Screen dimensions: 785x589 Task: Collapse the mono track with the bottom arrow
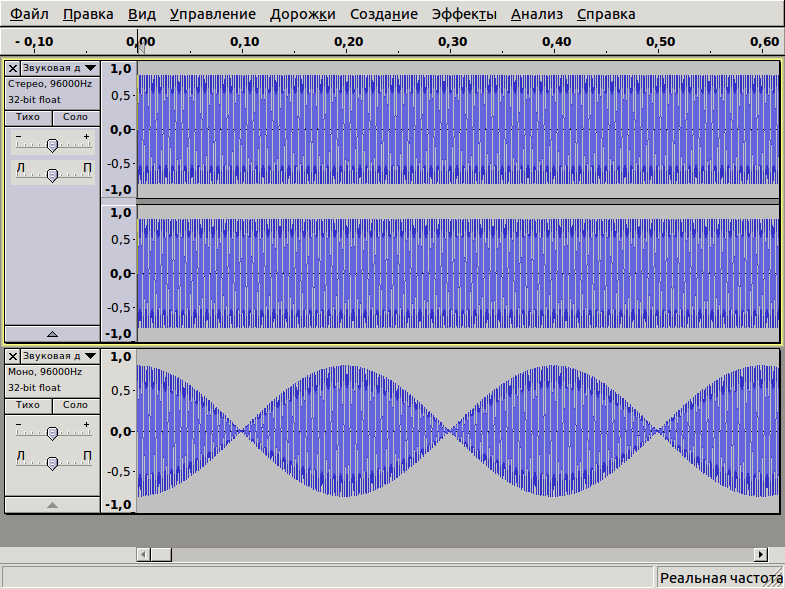point(52,505)
